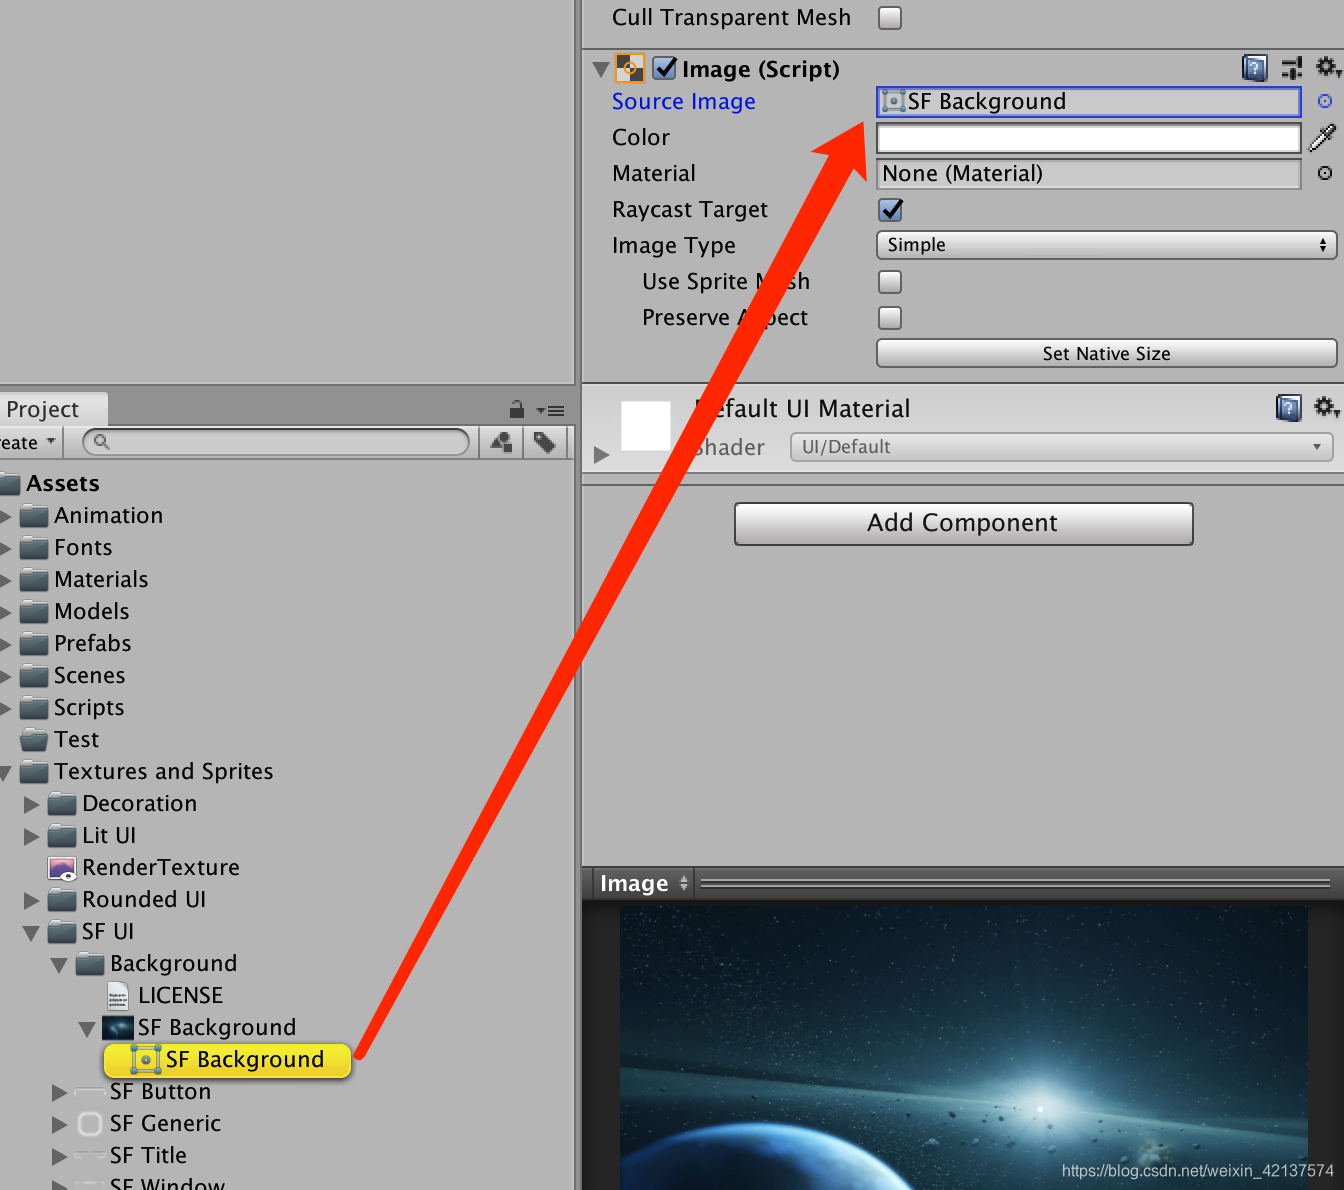The width and height of the screenshot is (1344, 1190).
Task: Switch to the Project tab
Action: coord(40,409)
